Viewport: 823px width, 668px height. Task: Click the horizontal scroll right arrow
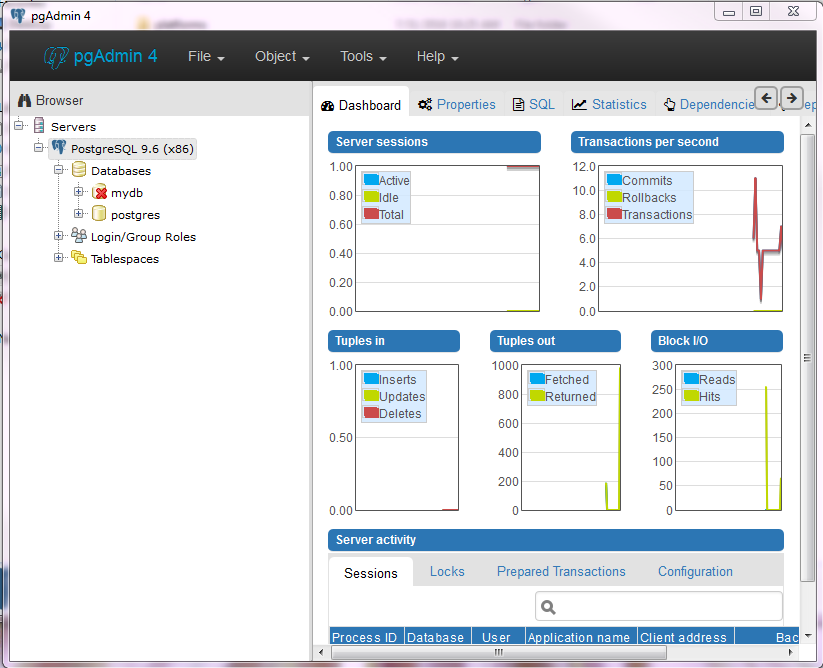[790, 652]
